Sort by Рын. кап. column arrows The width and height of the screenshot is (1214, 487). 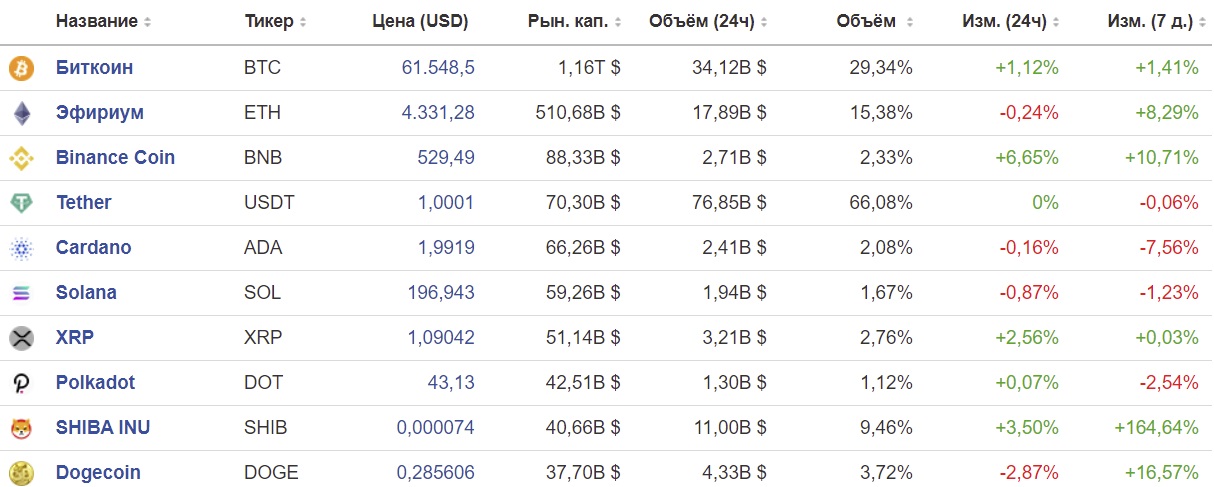pos(616,22)
